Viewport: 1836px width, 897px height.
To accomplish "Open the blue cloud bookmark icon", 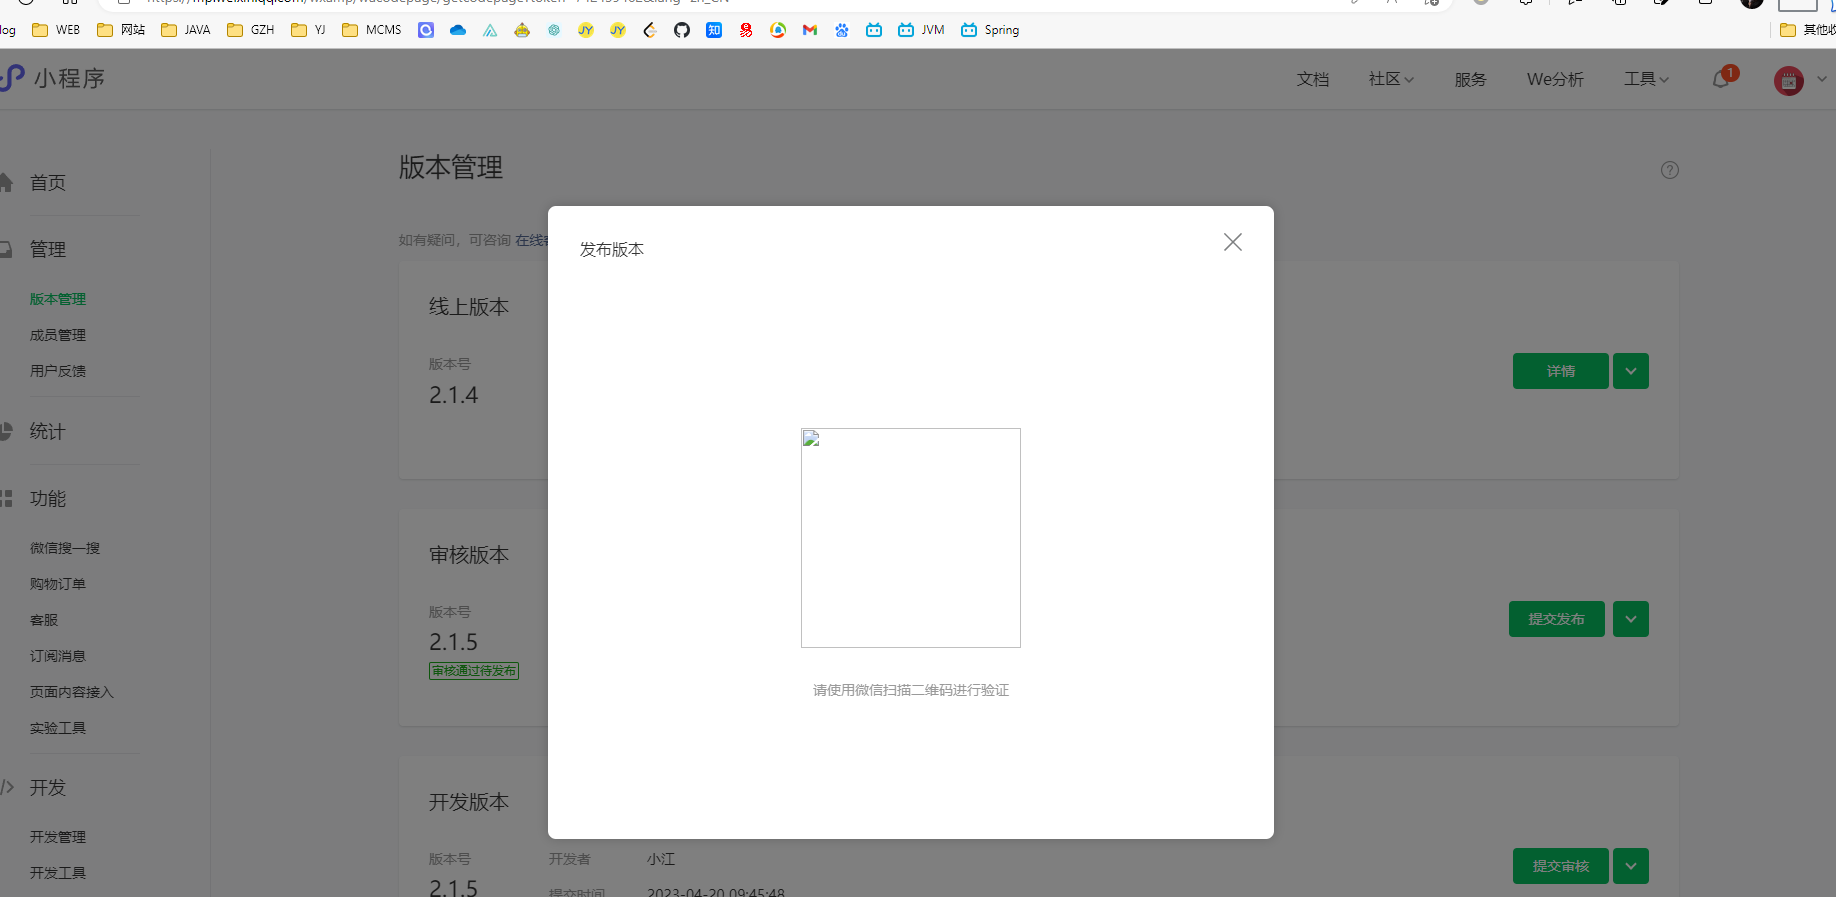I will (x=458, y=30).
